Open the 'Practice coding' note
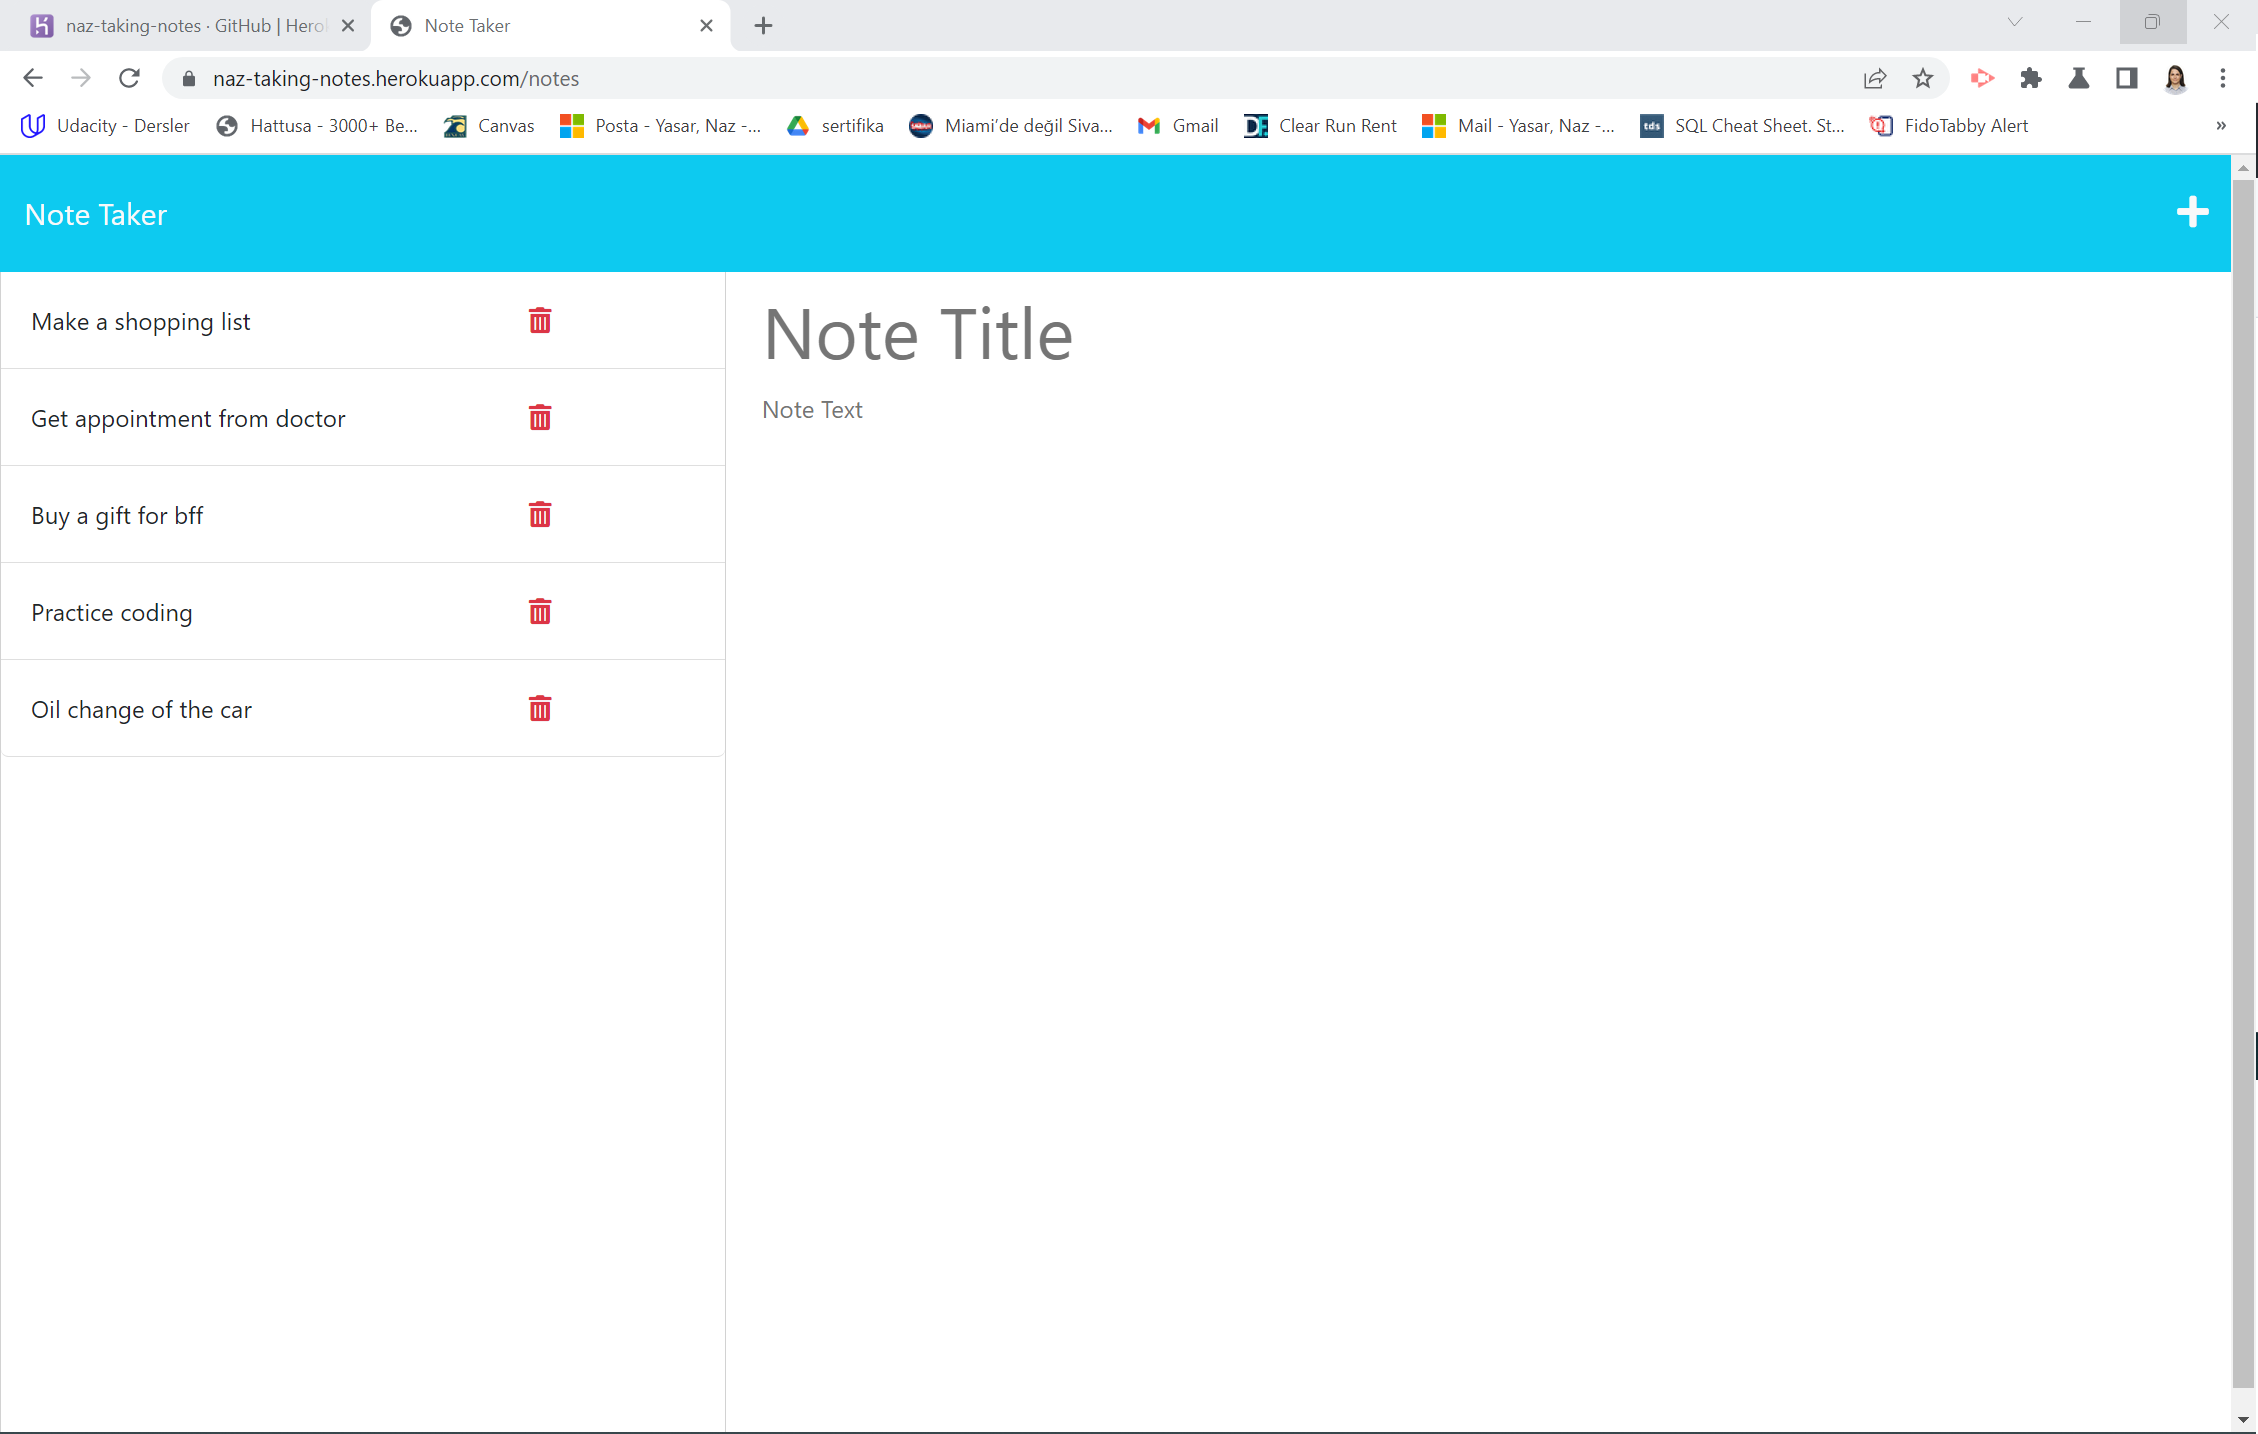 coord(111,613)
